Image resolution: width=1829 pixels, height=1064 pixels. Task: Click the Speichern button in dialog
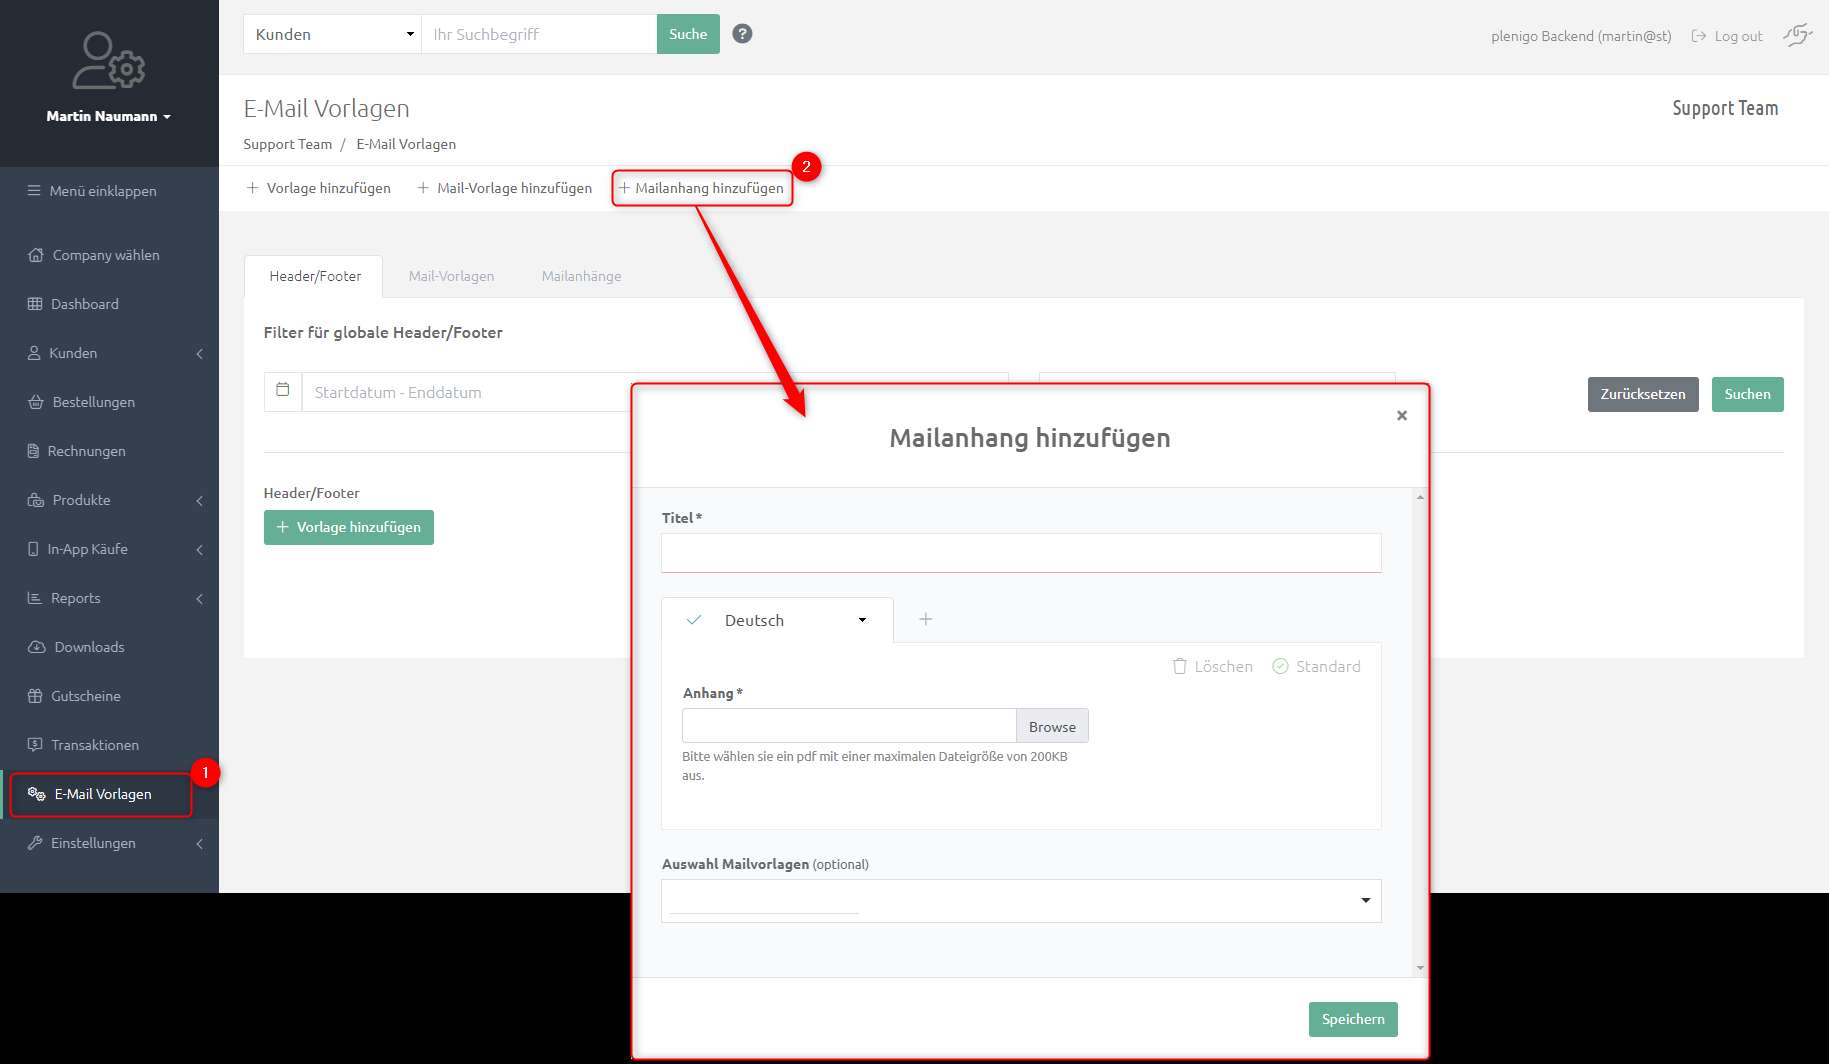pyautogui.click(x=1353, y=1019)
